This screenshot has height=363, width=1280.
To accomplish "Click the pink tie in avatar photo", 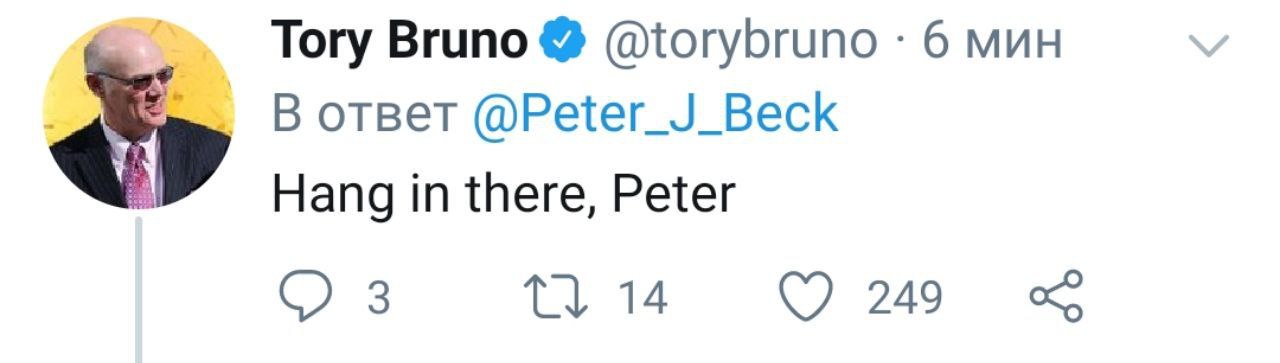I will [138, 178].
